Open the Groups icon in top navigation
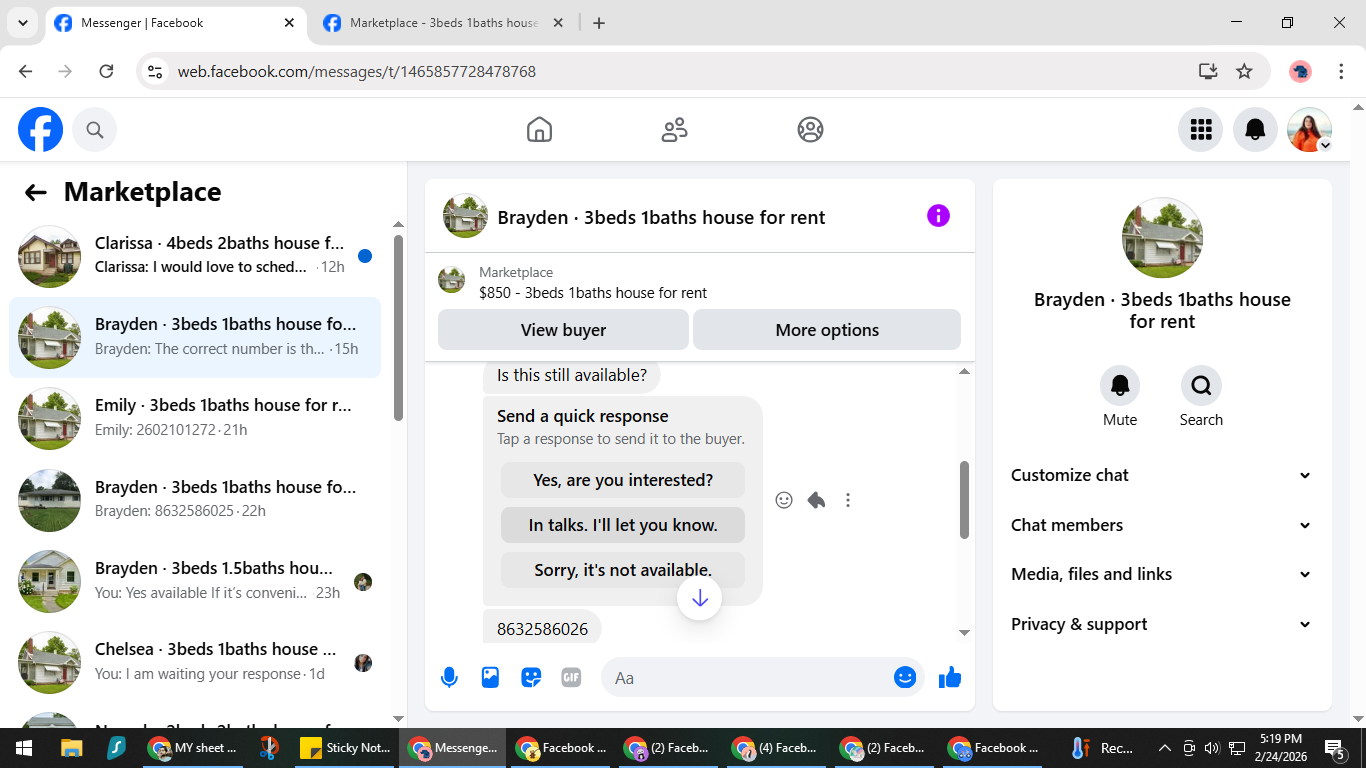This screenshot has height=768, width=1366. point(810,130)
